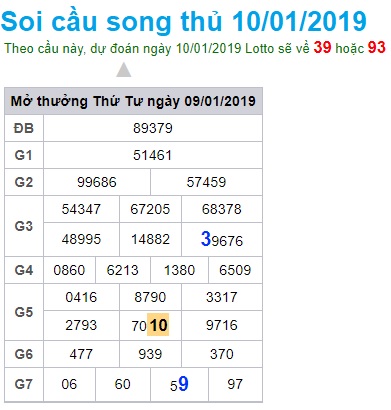Image resolution: width=391 pixels, height=410 pixels.
Task: Click the gray triangle arrow above the table
Action: (124, 70)
